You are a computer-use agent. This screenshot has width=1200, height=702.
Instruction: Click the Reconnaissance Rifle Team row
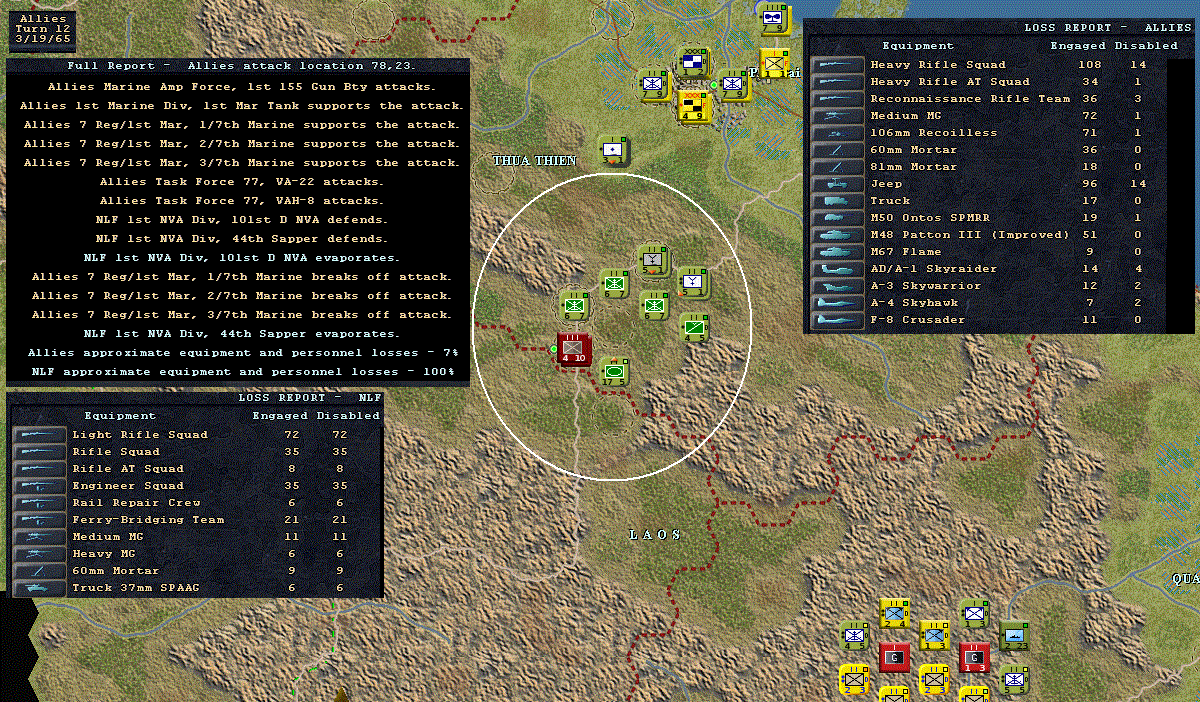pos(990,99)
